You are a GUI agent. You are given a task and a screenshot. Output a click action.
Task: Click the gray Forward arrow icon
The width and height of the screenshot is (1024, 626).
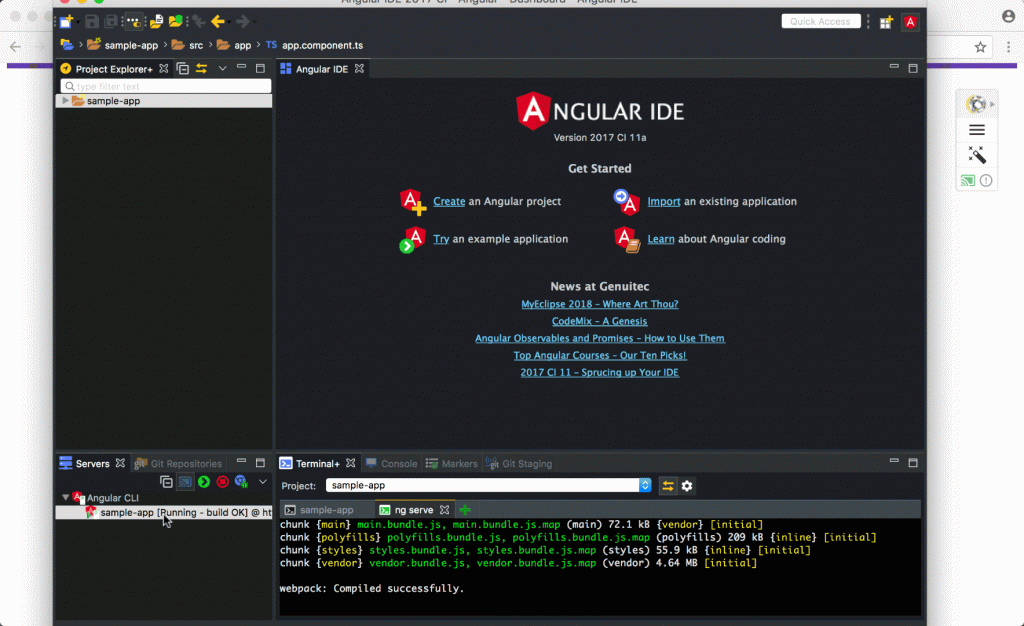(242, 22)
